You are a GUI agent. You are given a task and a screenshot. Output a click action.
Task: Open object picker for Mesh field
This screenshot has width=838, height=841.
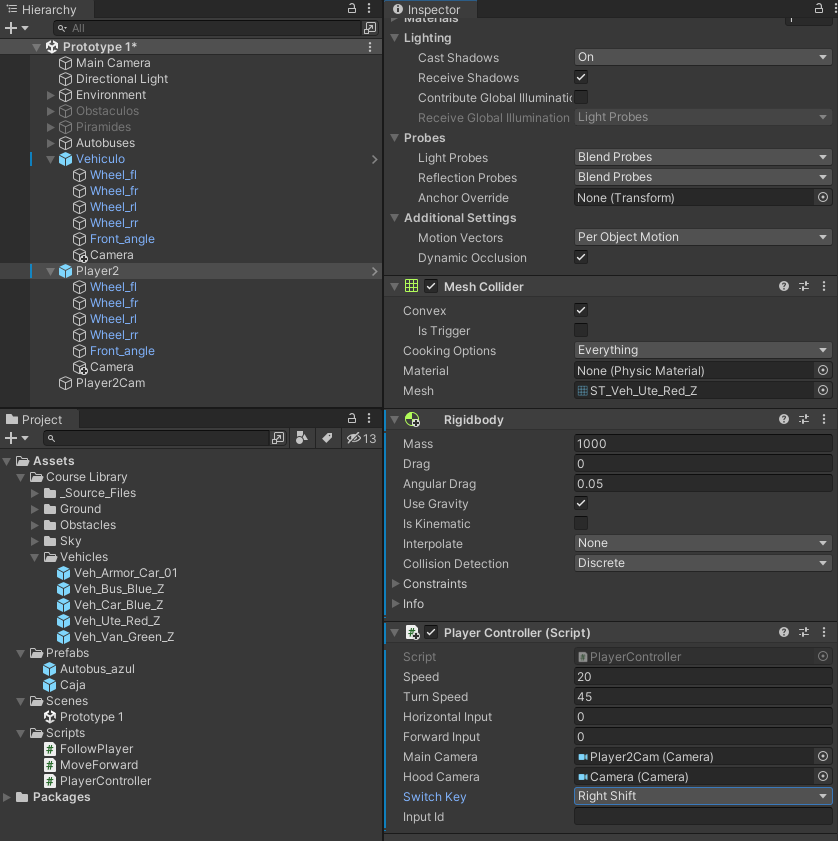[822, 390]
